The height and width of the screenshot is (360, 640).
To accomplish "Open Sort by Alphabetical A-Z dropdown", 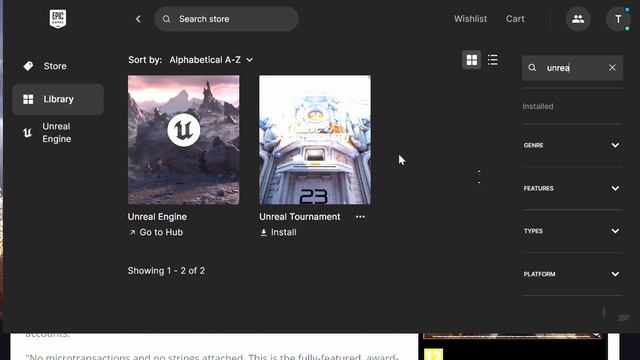I will coord(211,60).
